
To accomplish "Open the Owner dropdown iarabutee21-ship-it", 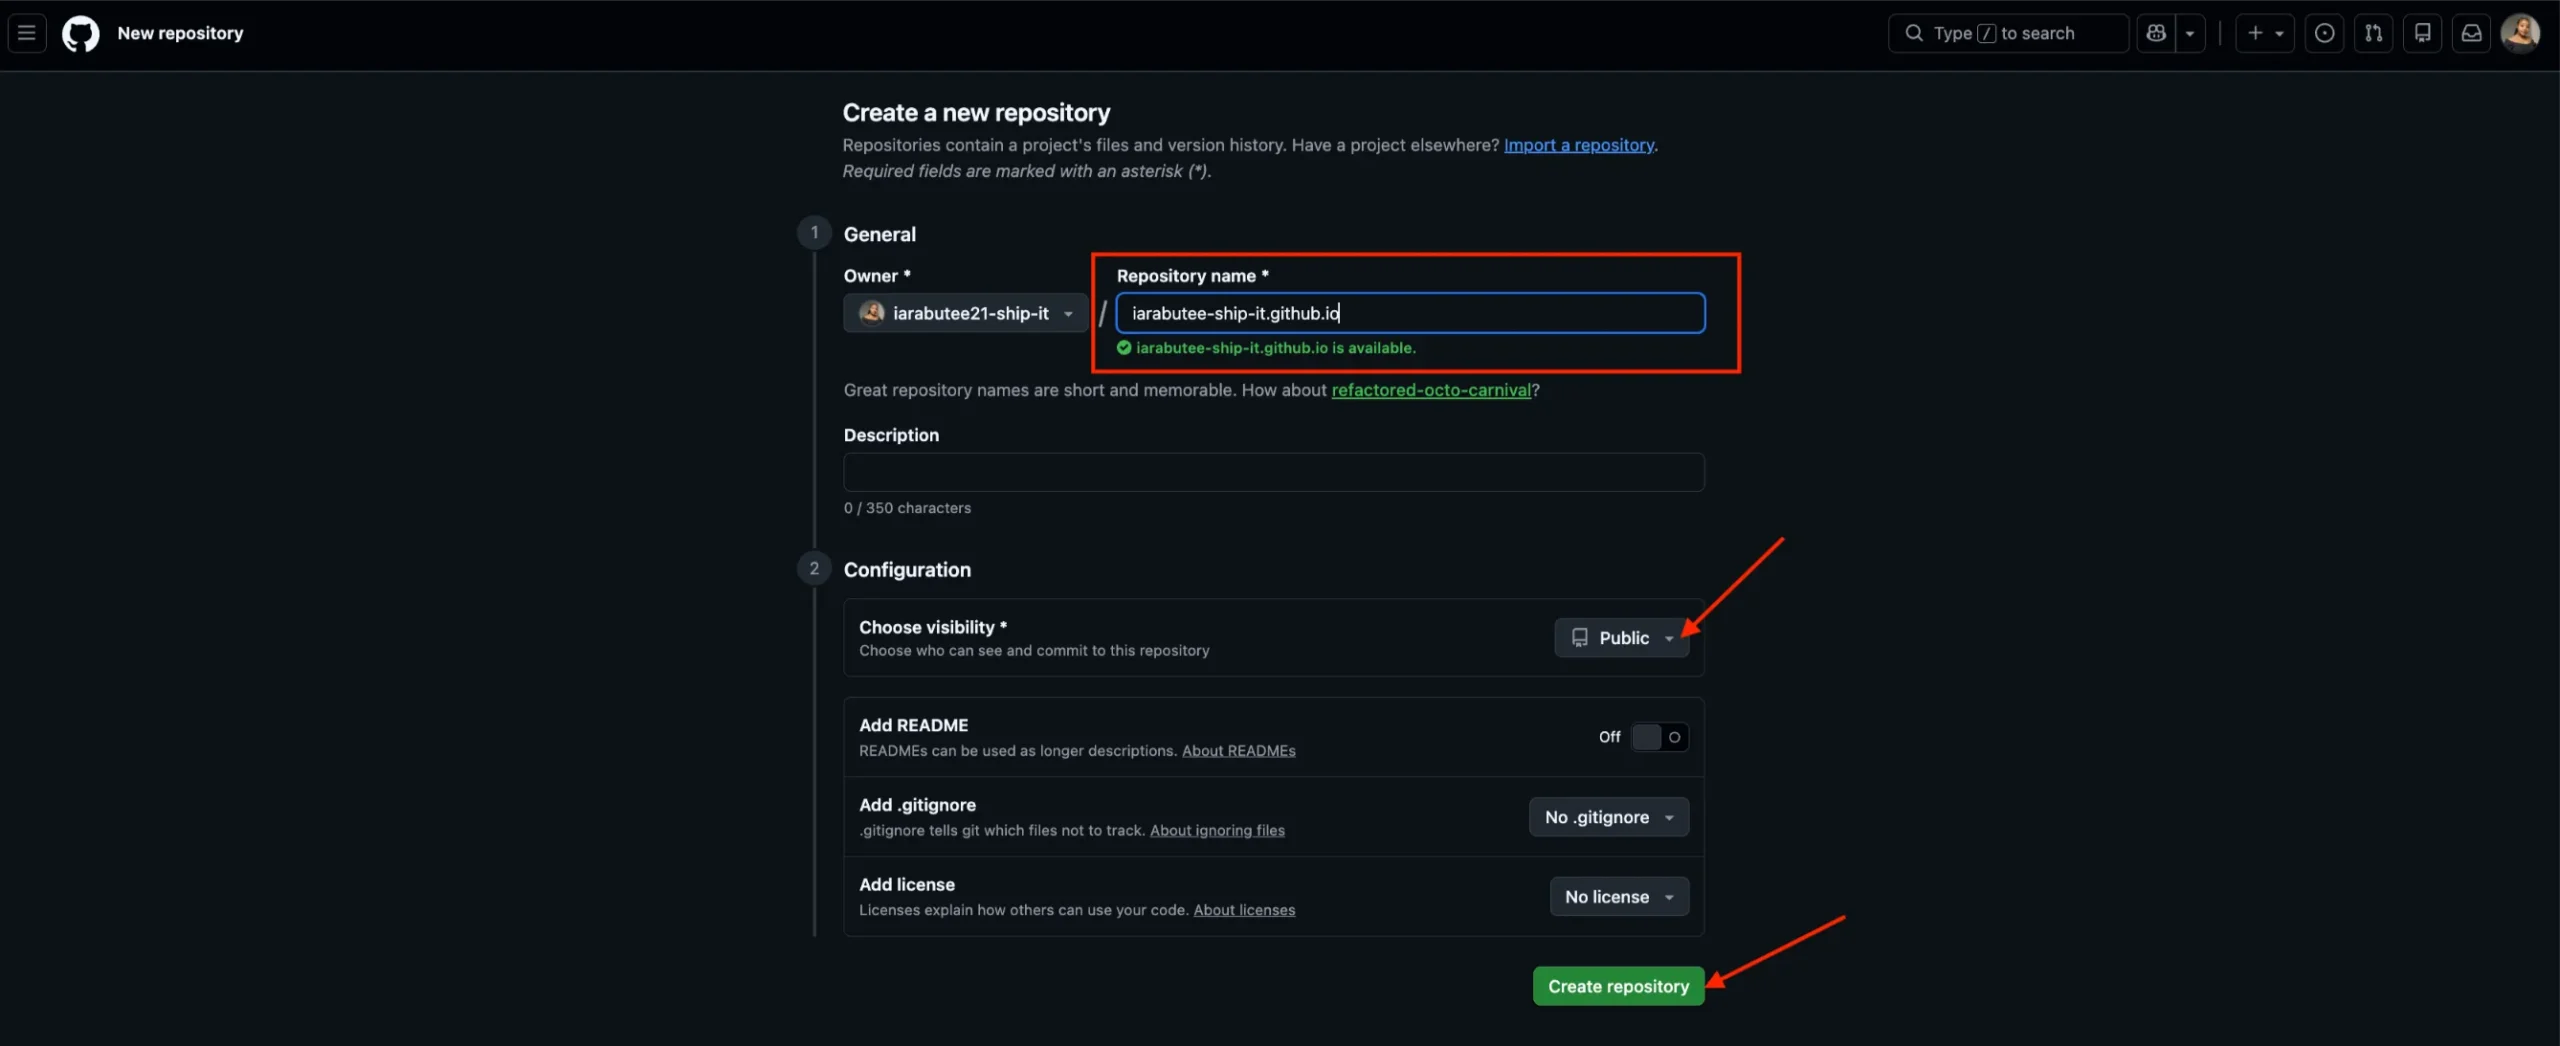I will click(x=965, y=313).
